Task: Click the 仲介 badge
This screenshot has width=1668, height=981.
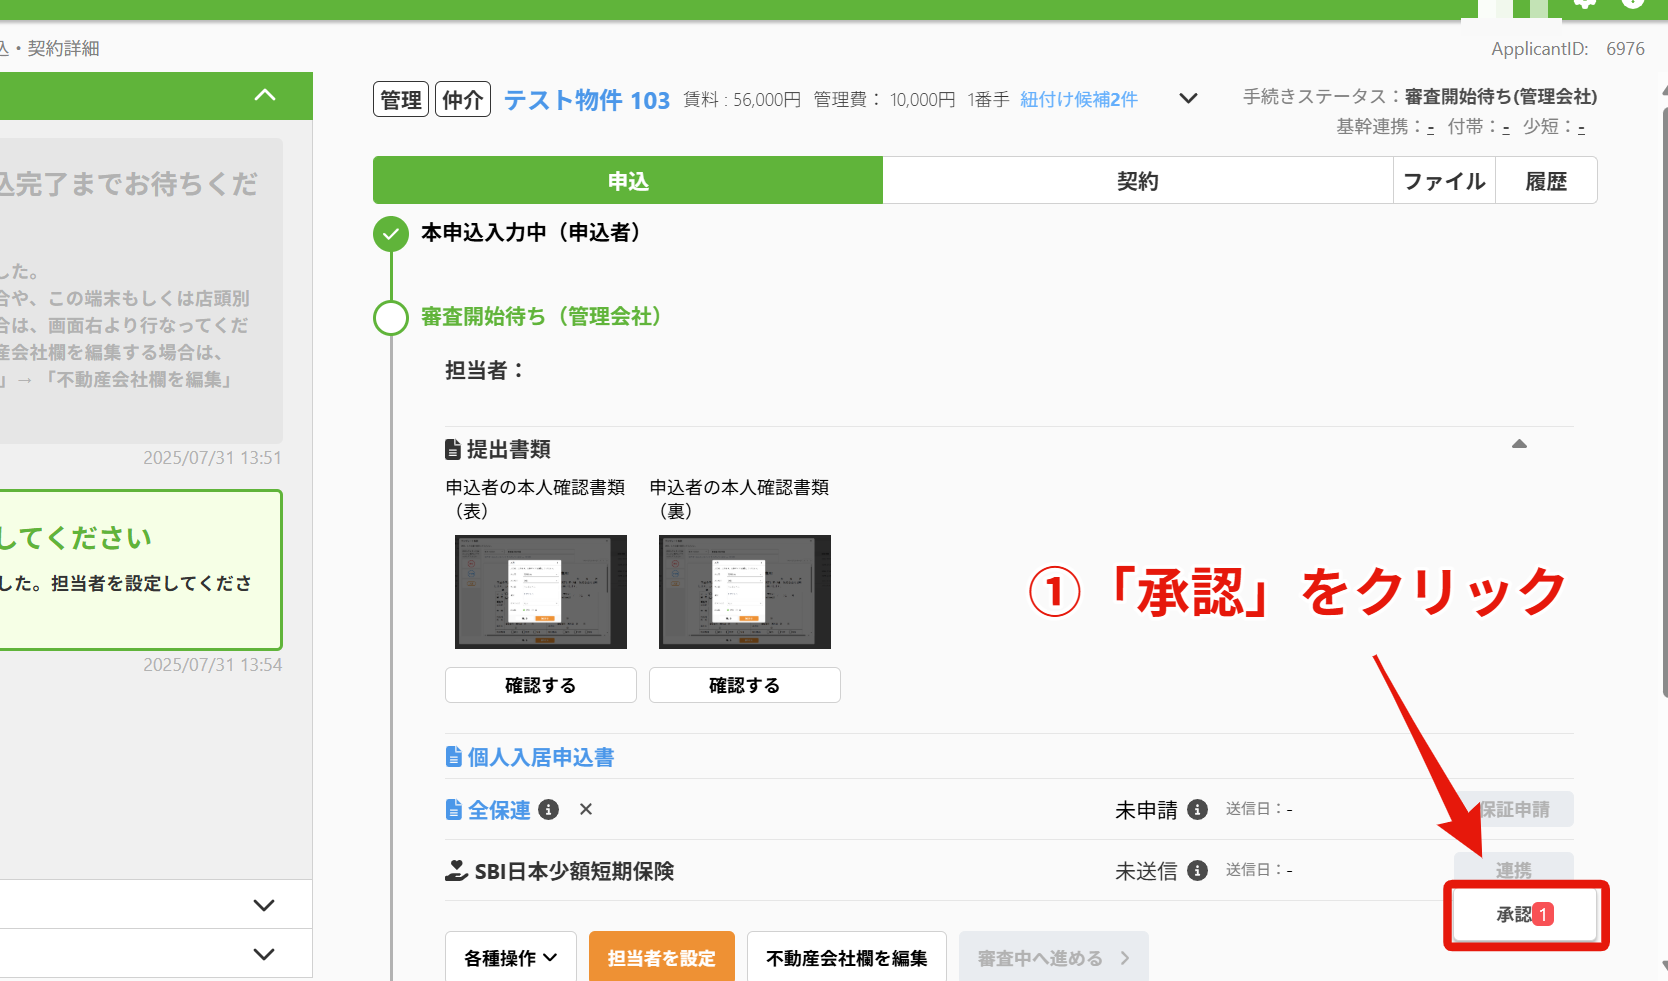Action: tap(463, 99)
